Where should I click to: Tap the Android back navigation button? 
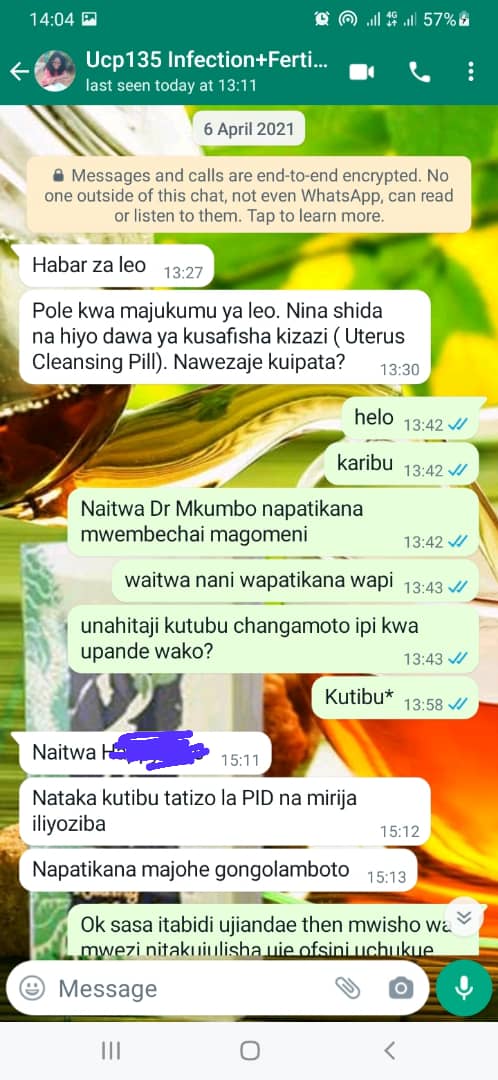pyautogui.click(x=389, y=1050)
